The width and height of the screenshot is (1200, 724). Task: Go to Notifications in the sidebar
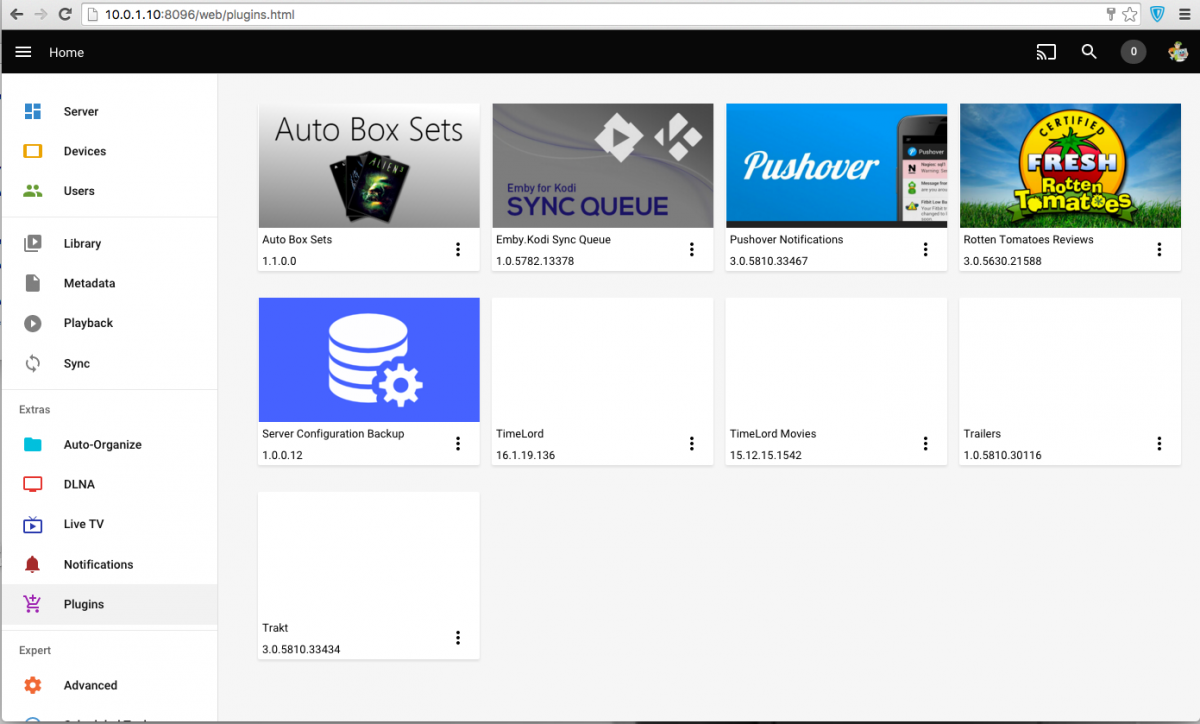coord(98,564)
